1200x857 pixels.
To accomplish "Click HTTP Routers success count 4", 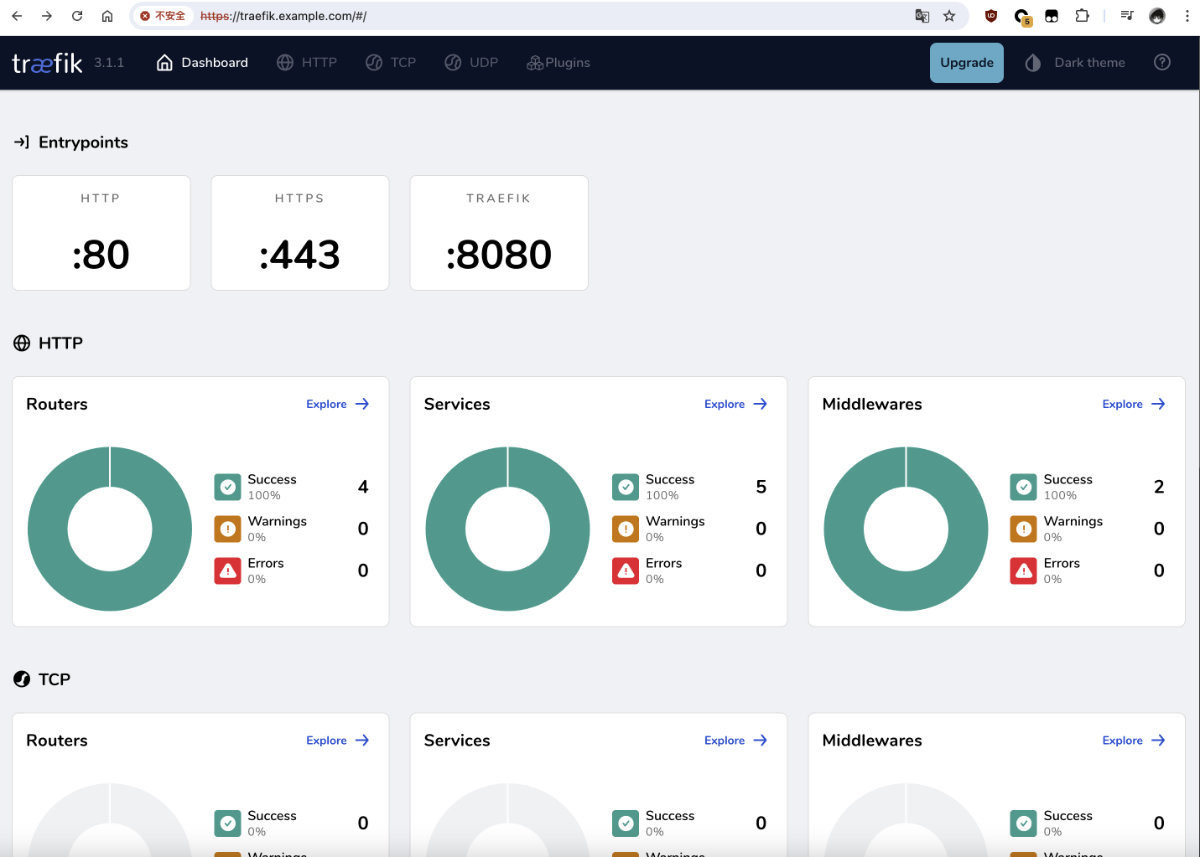I will 363,487.
